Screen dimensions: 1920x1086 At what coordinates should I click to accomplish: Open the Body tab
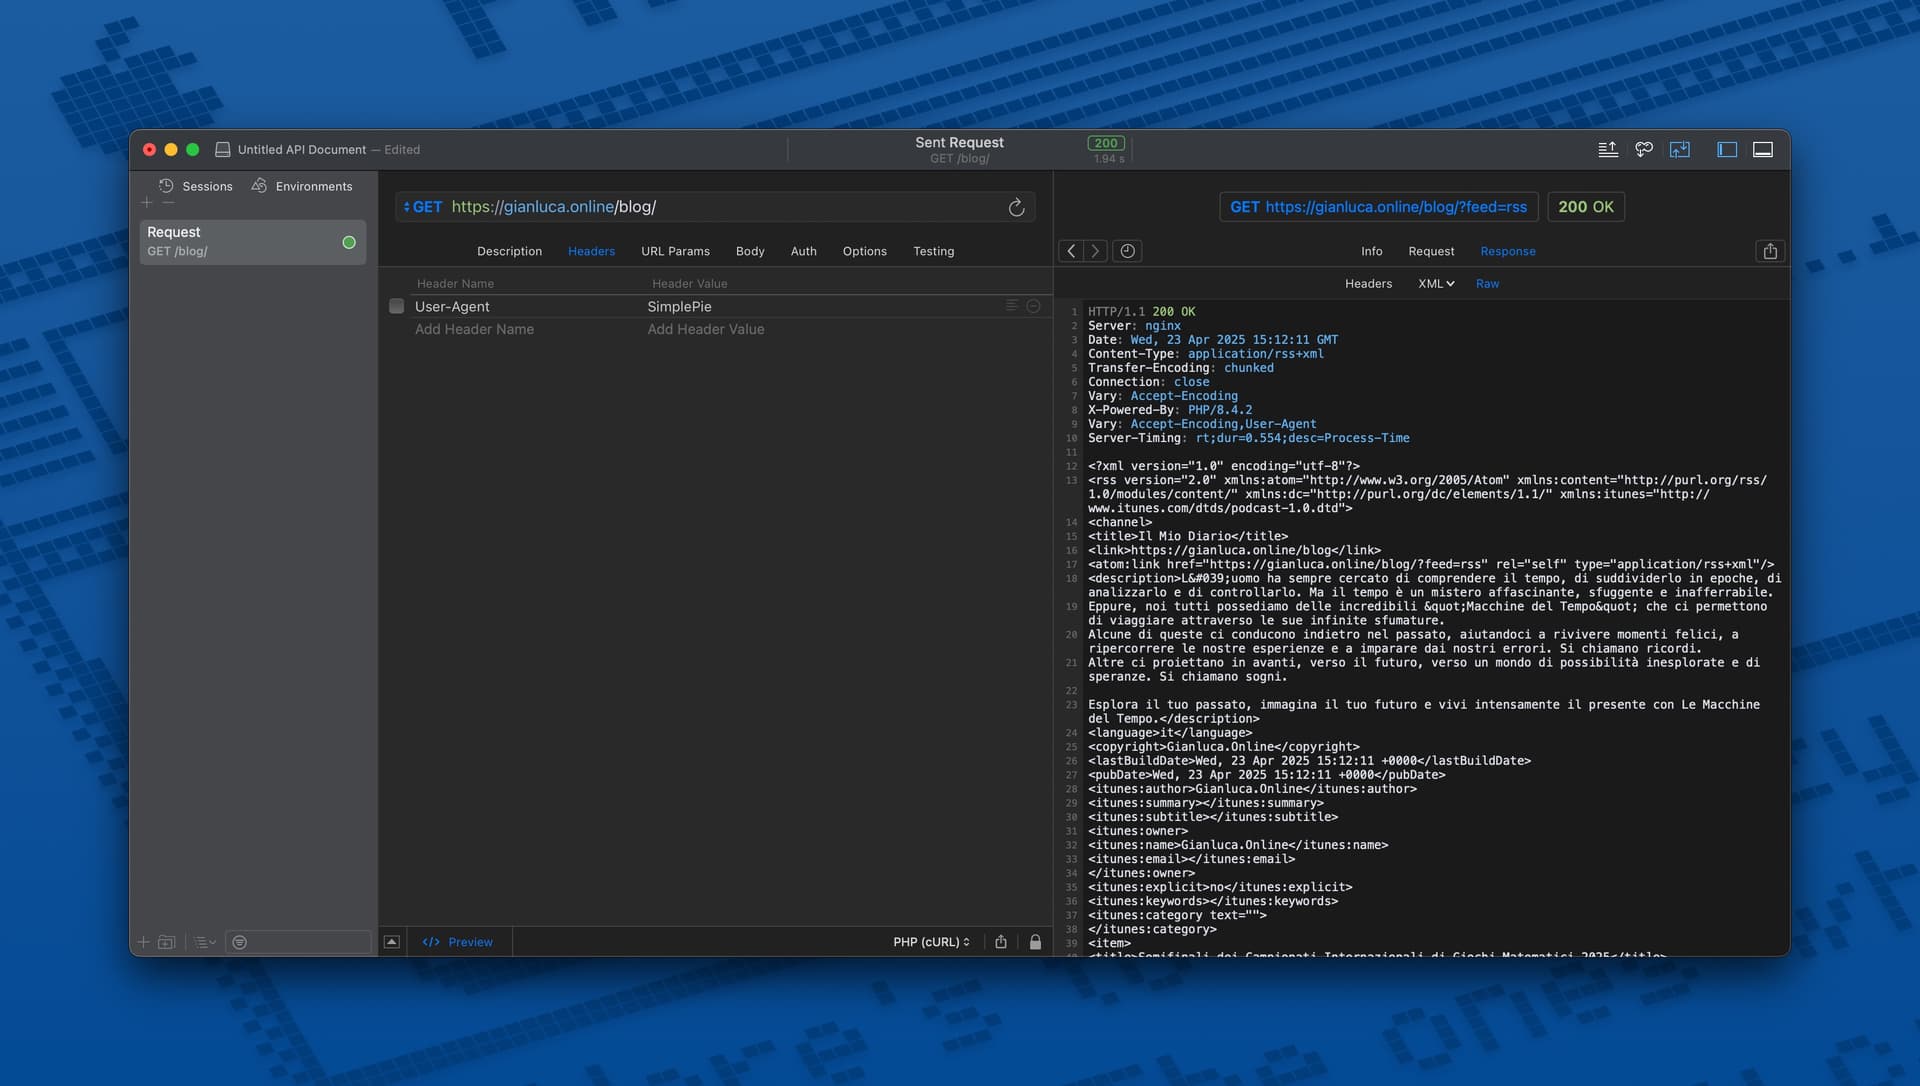(750, 251)
